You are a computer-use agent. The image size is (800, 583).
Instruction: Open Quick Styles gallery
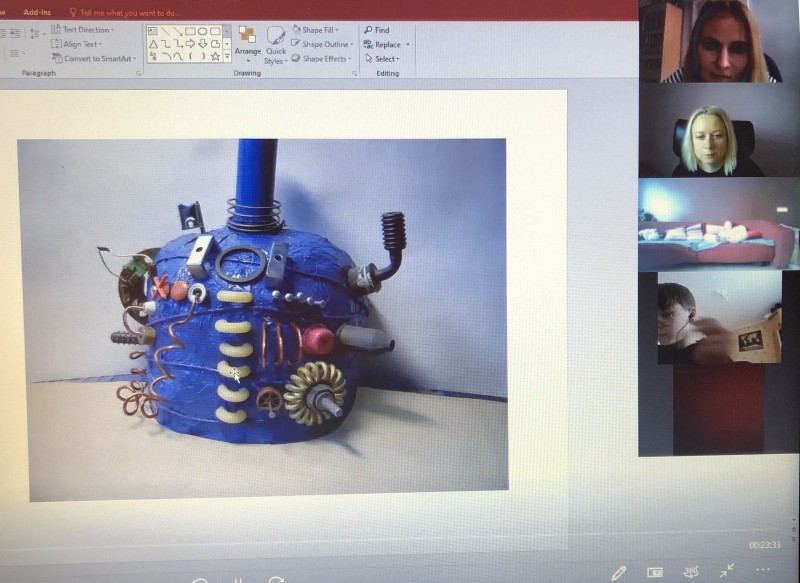(276, 45)
